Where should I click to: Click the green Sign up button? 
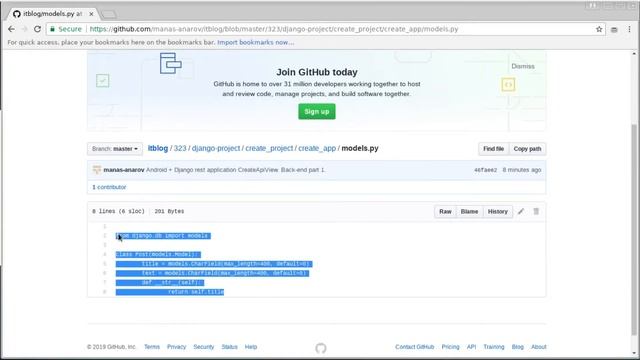(317, 111)
